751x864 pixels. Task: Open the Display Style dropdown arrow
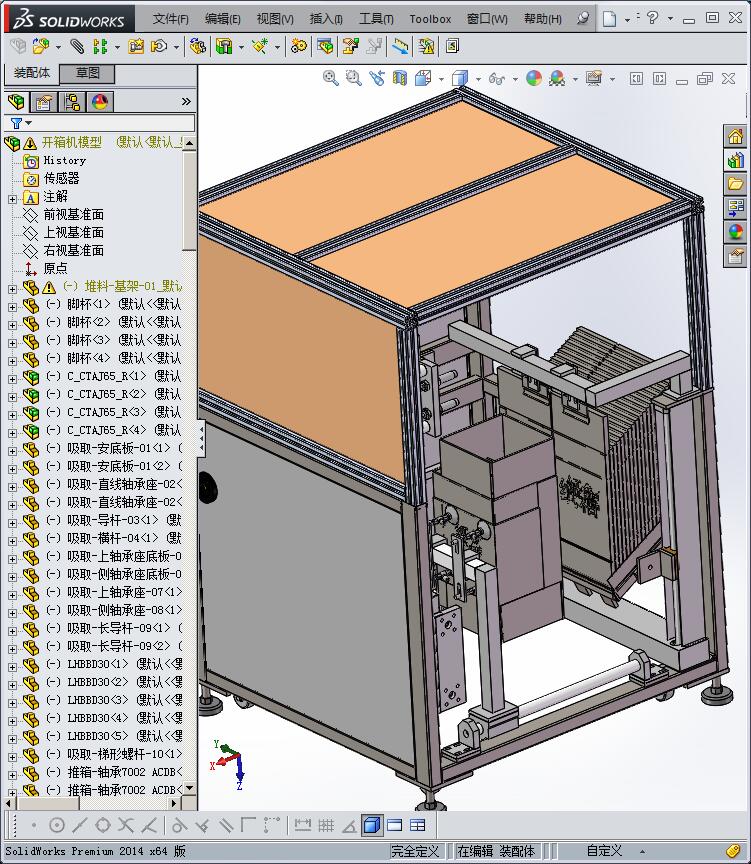tap(478, 79)
